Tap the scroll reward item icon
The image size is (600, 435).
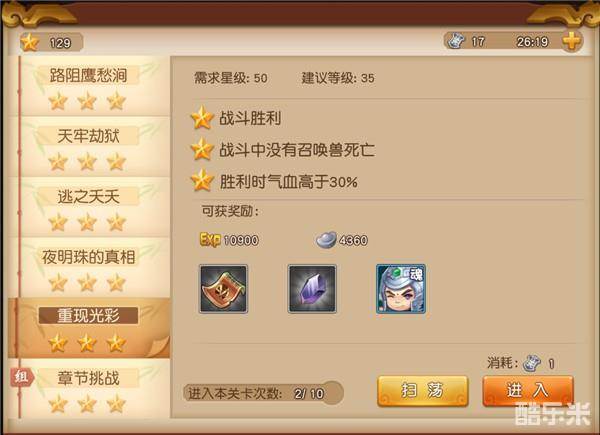[x=224, y=289]
